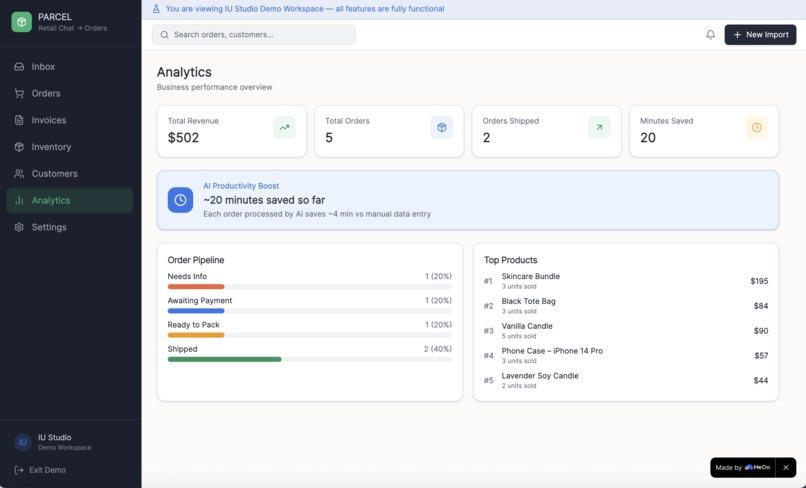Click the Orders Shipped value 2
The width and height of the screenshot is (806, 488).
[486, 137]
